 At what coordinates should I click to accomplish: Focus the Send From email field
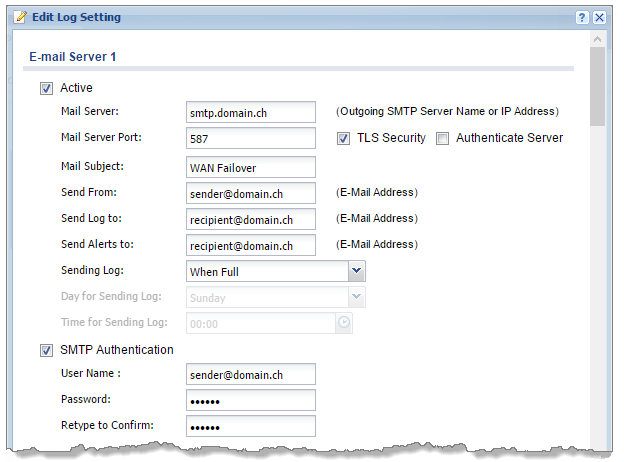tap(250, 193)
